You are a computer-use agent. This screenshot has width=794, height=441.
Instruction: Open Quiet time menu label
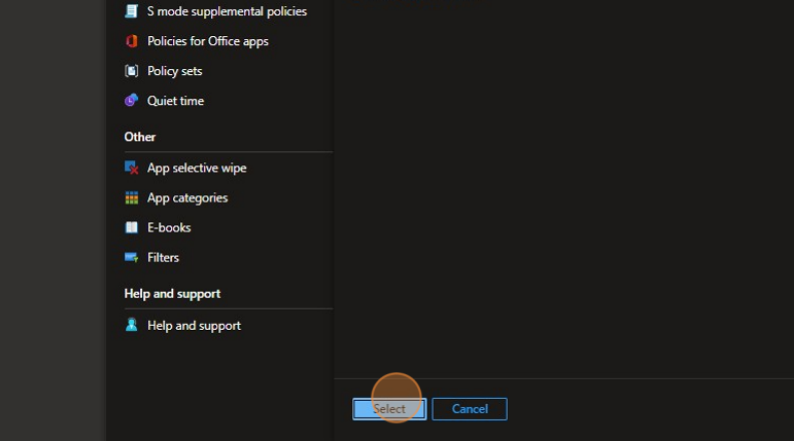175,101
